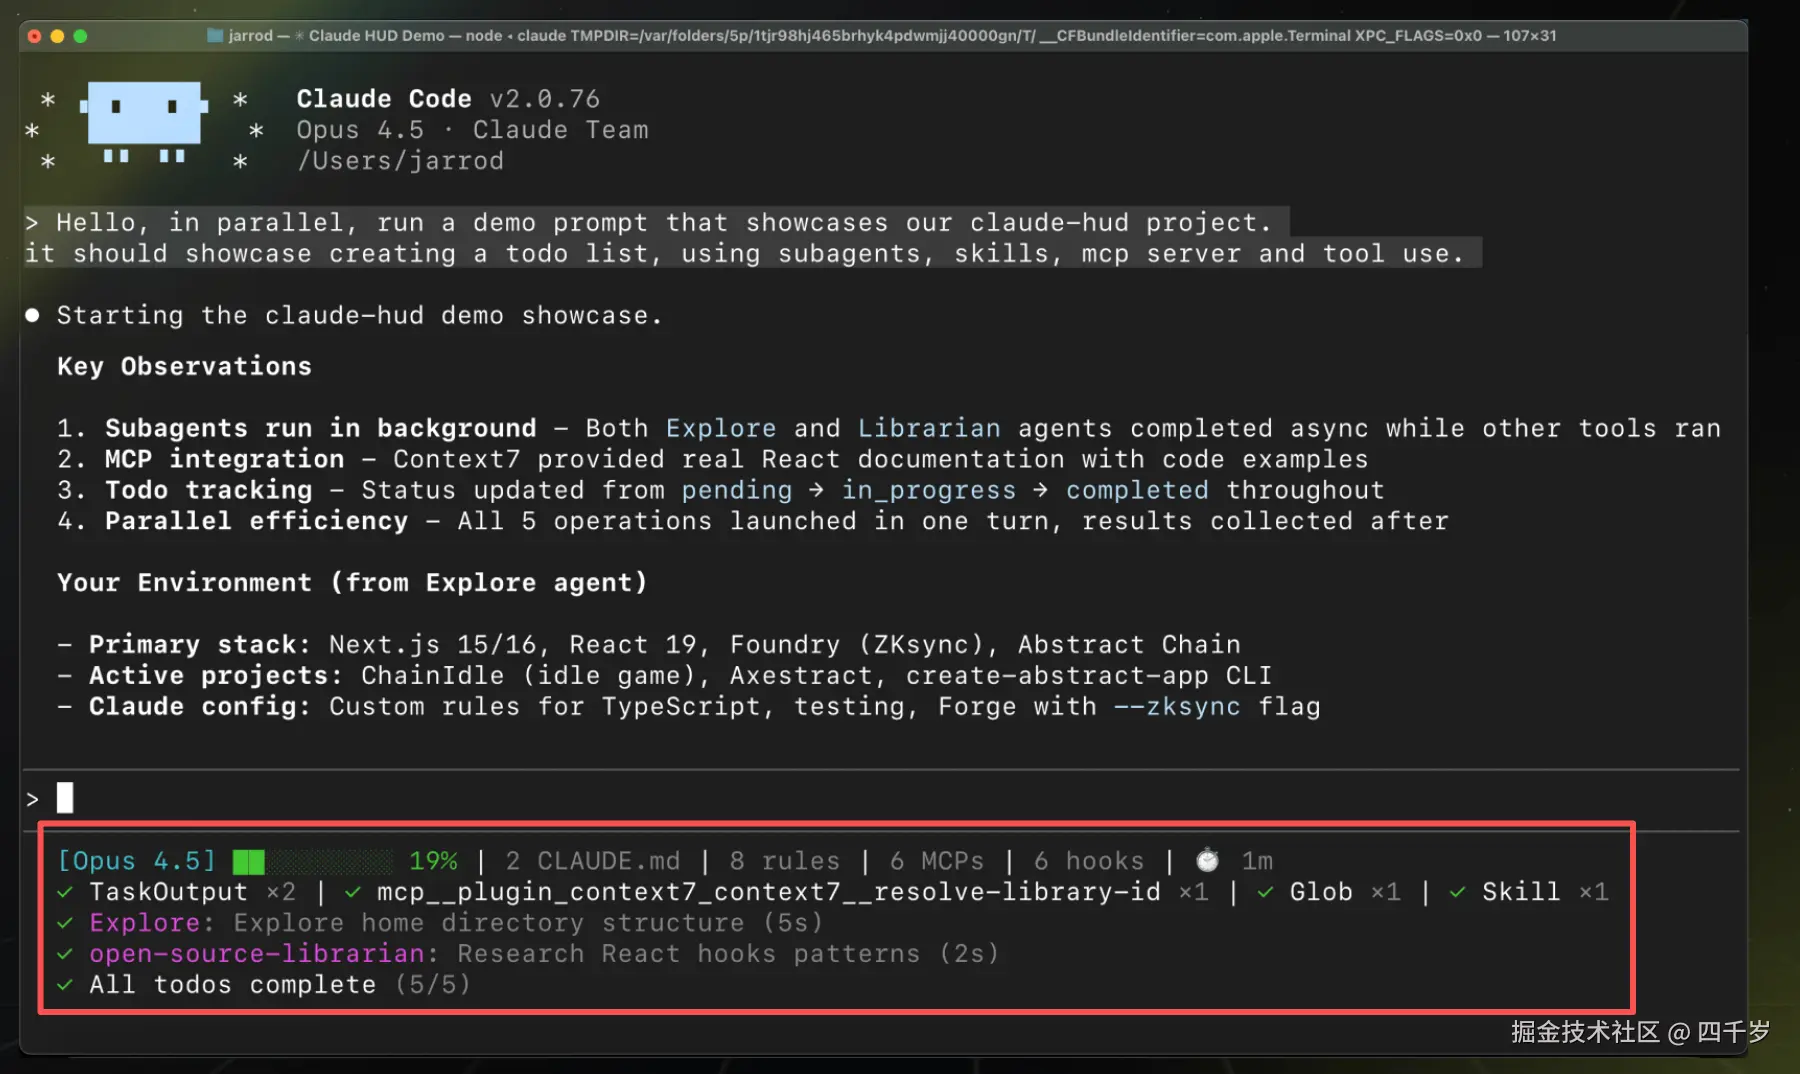This screenshot has height=1074, width=1800.
Task: Click the version number v2.0.76
Action: point(545,99)
